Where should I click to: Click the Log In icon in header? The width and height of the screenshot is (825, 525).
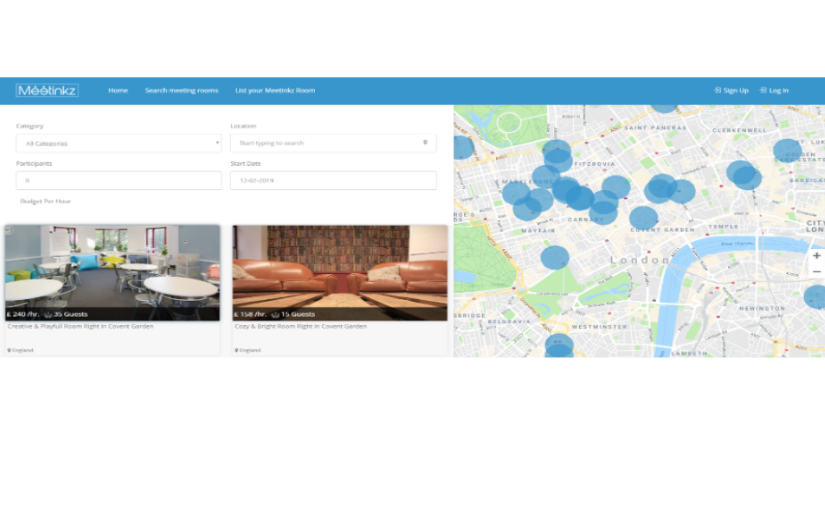(763, 91)
